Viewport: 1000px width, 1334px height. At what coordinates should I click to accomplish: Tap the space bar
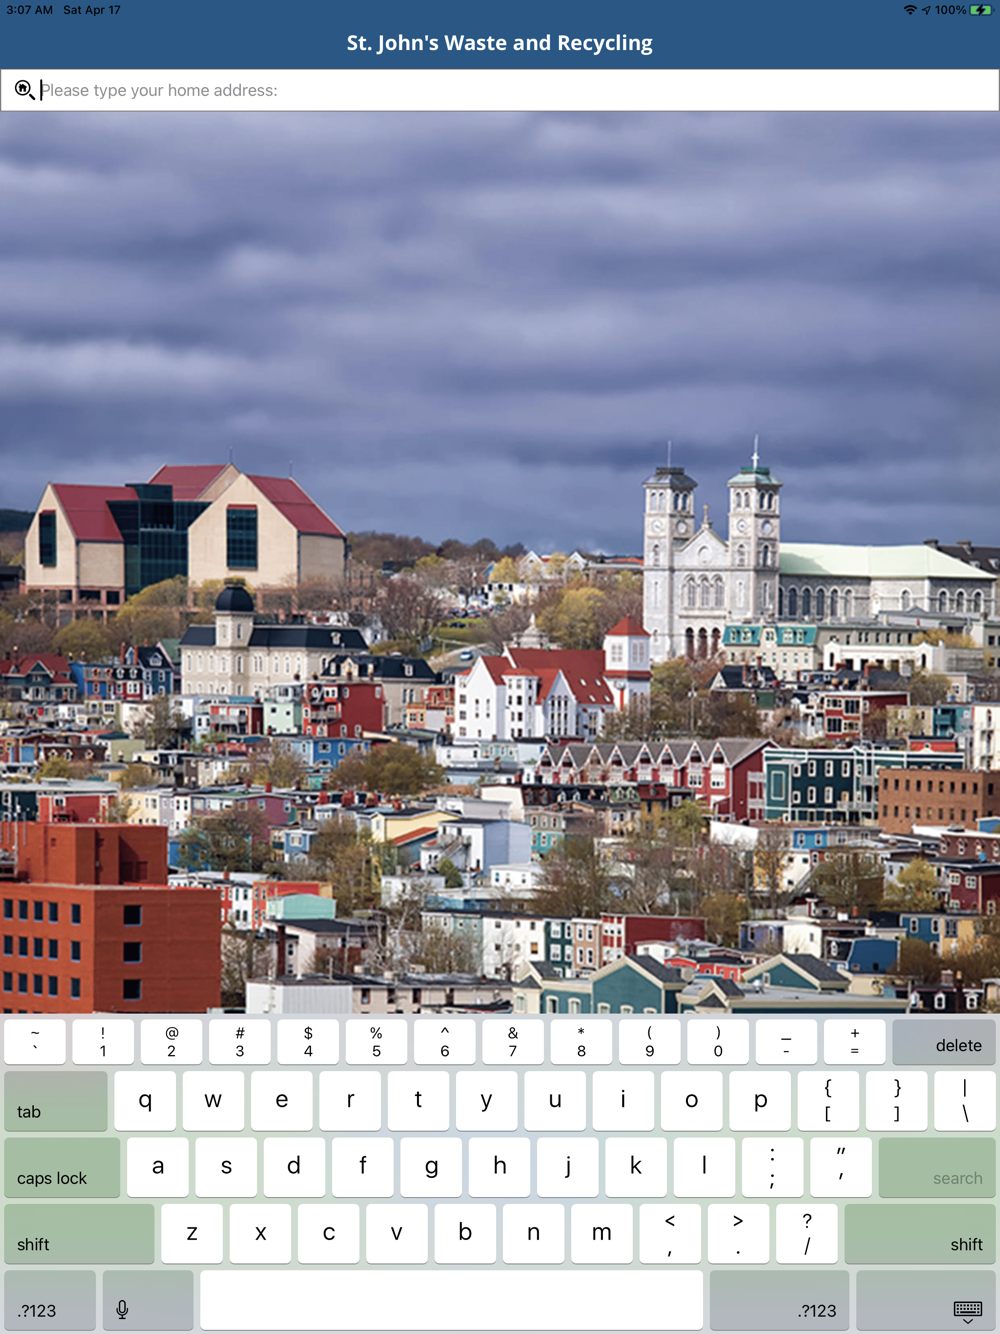pyautogui.click(x=451, y=1300)
